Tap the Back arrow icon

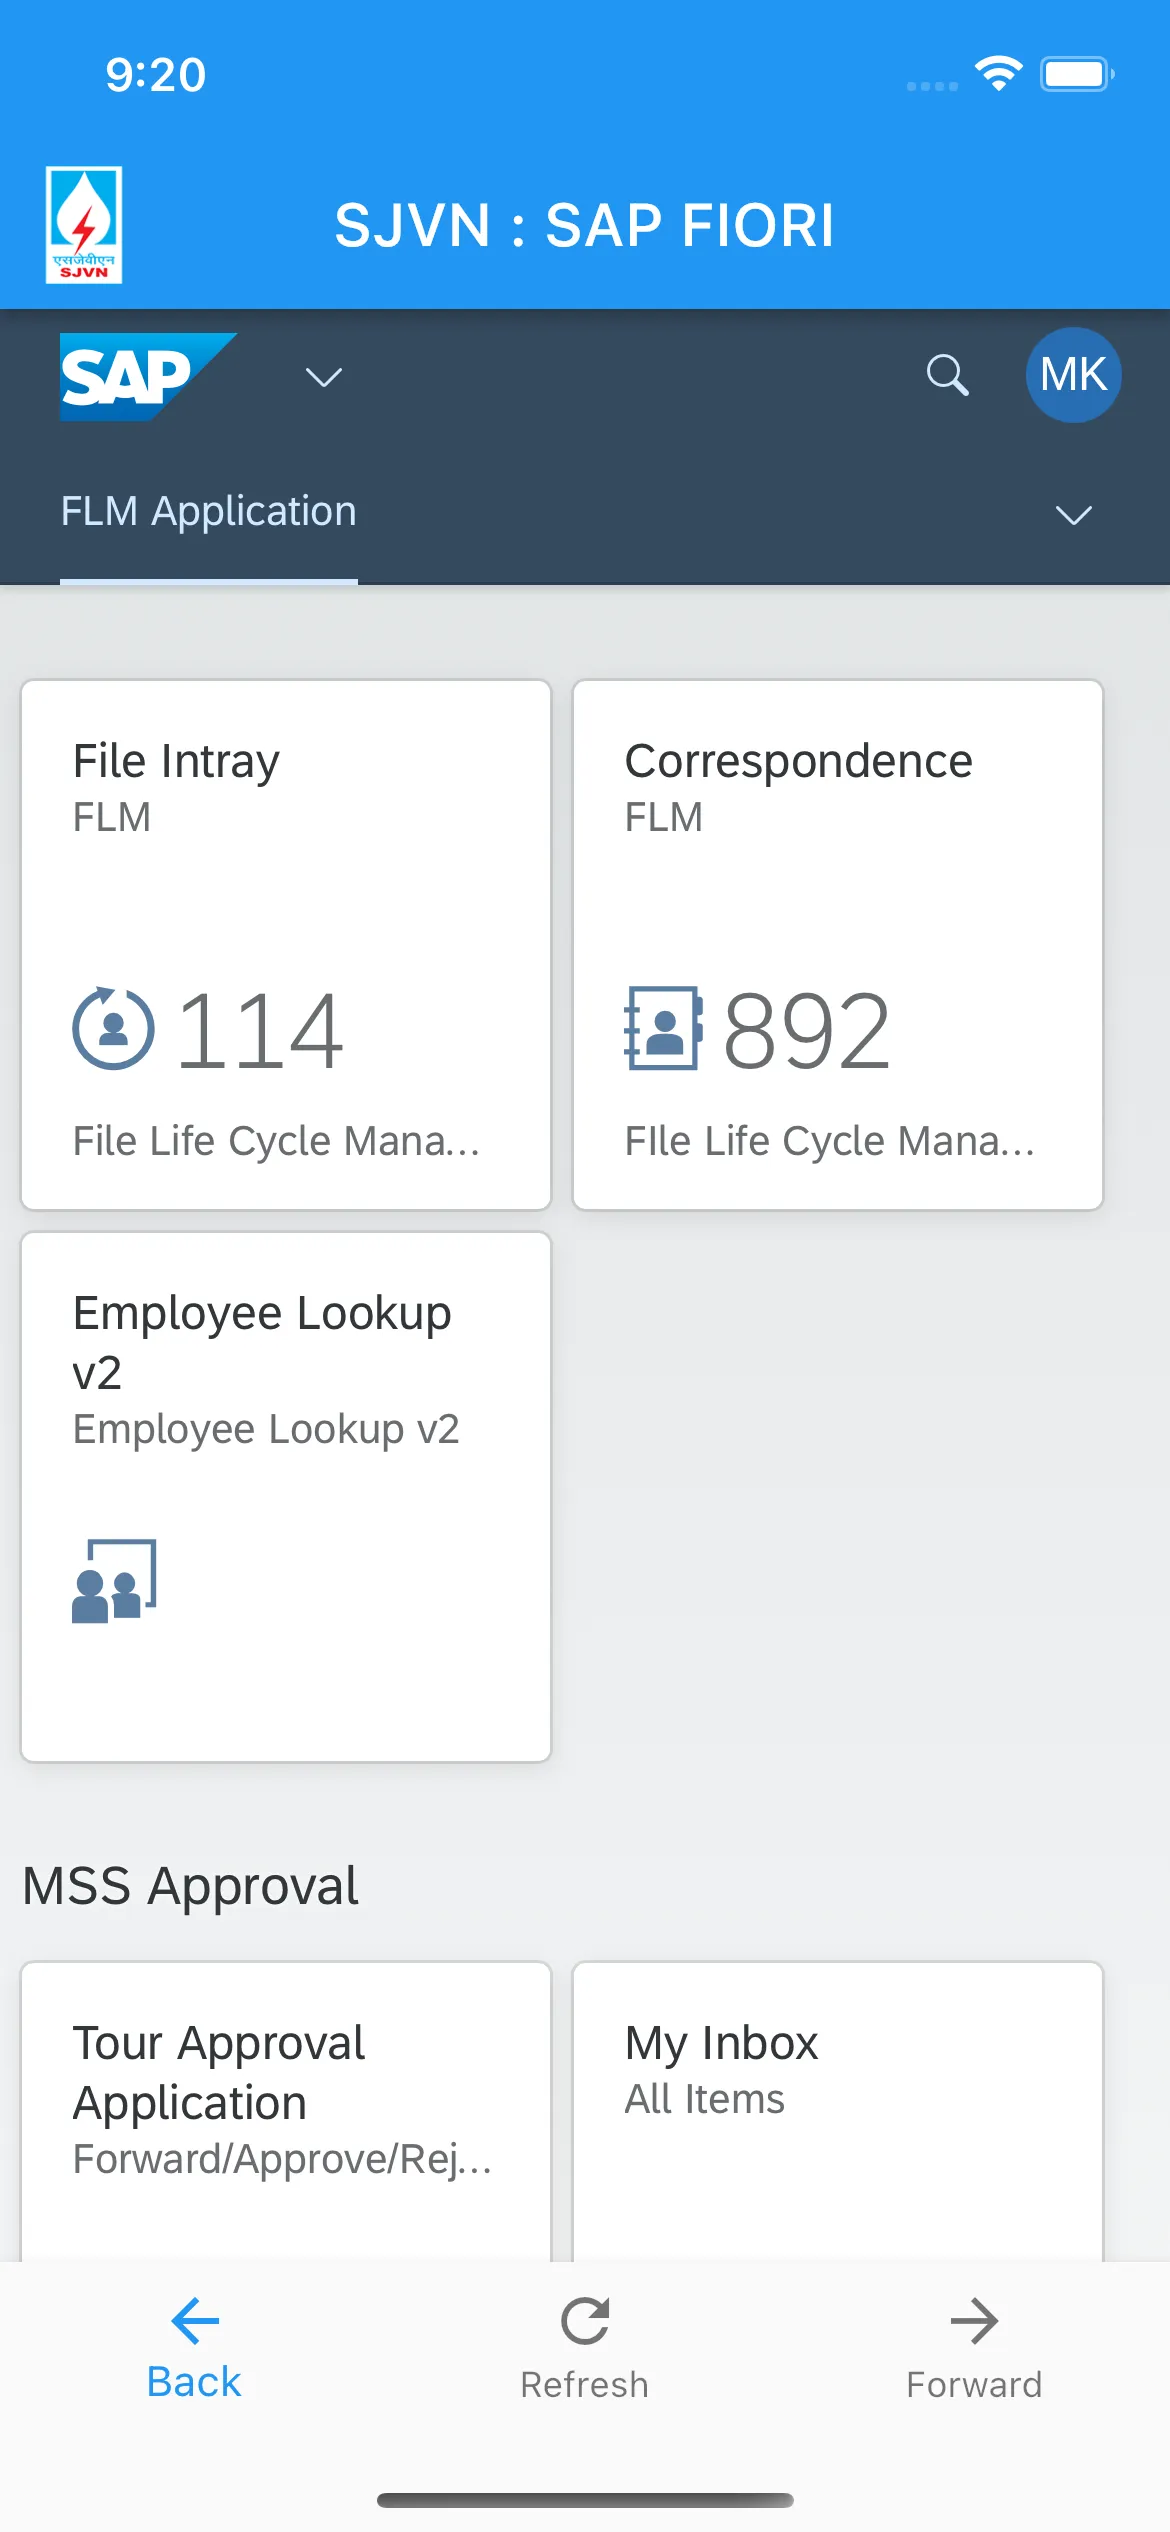pyautogui.click(x=195, y=2320)
